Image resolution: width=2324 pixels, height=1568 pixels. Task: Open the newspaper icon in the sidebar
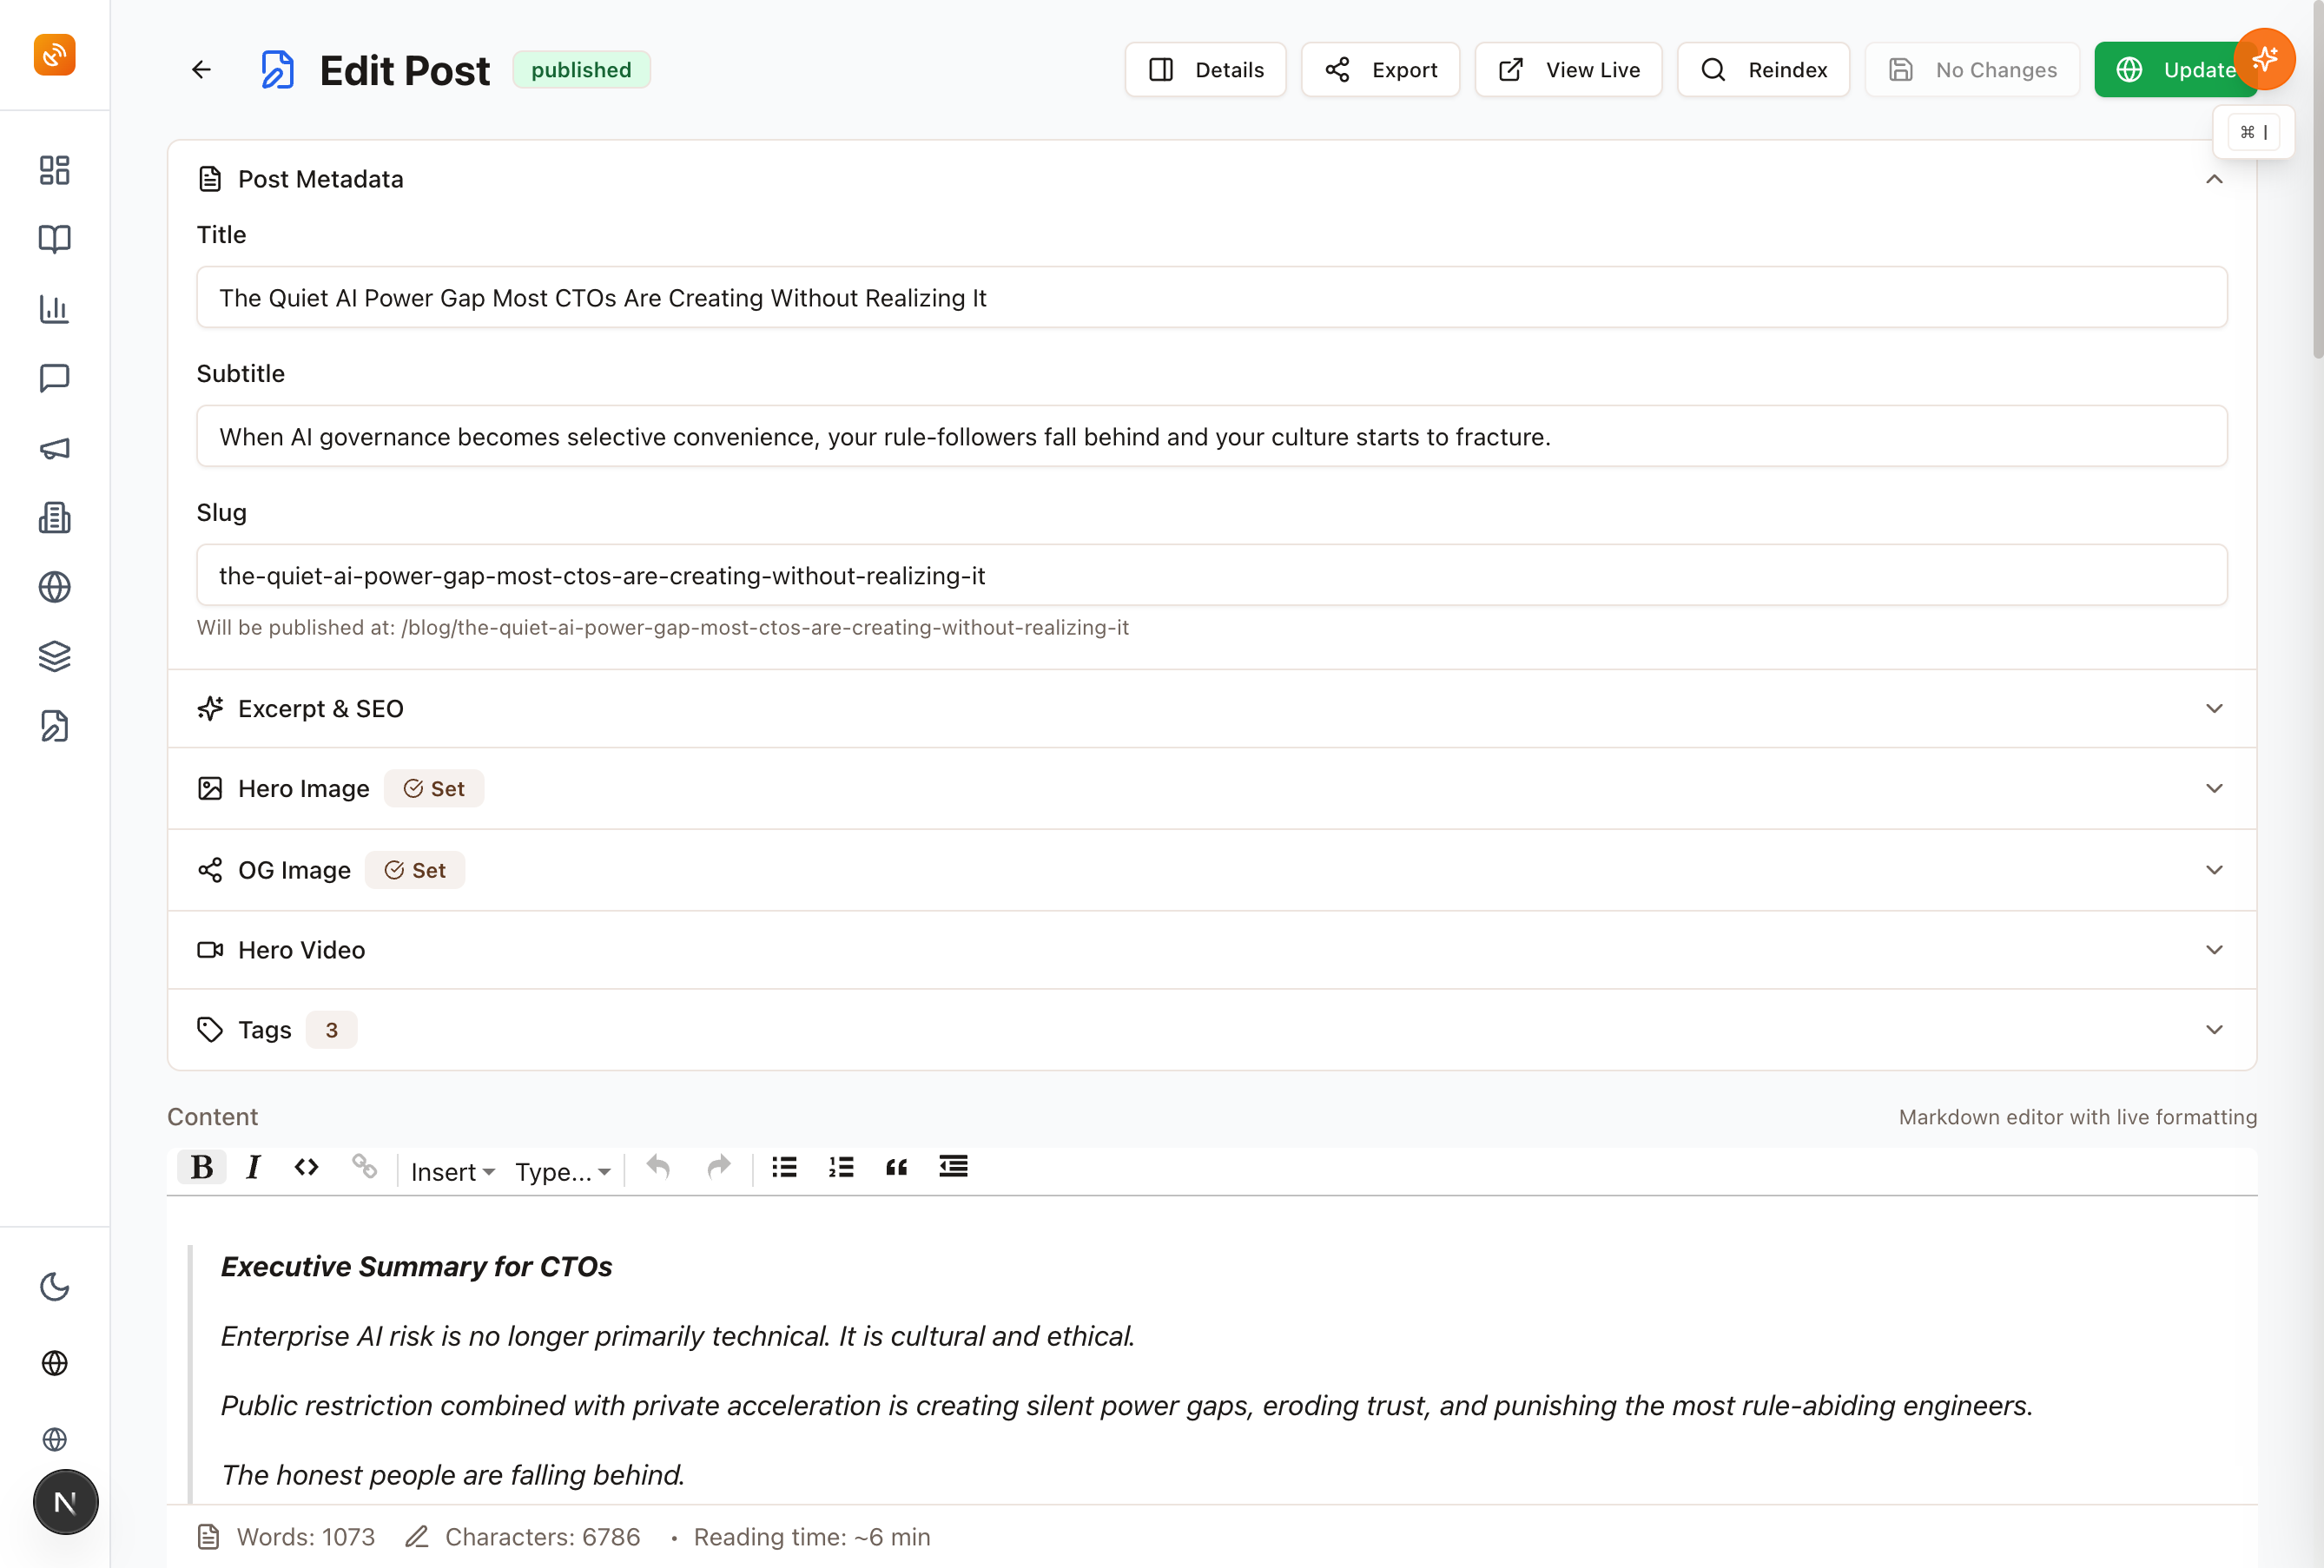(54, 518)
